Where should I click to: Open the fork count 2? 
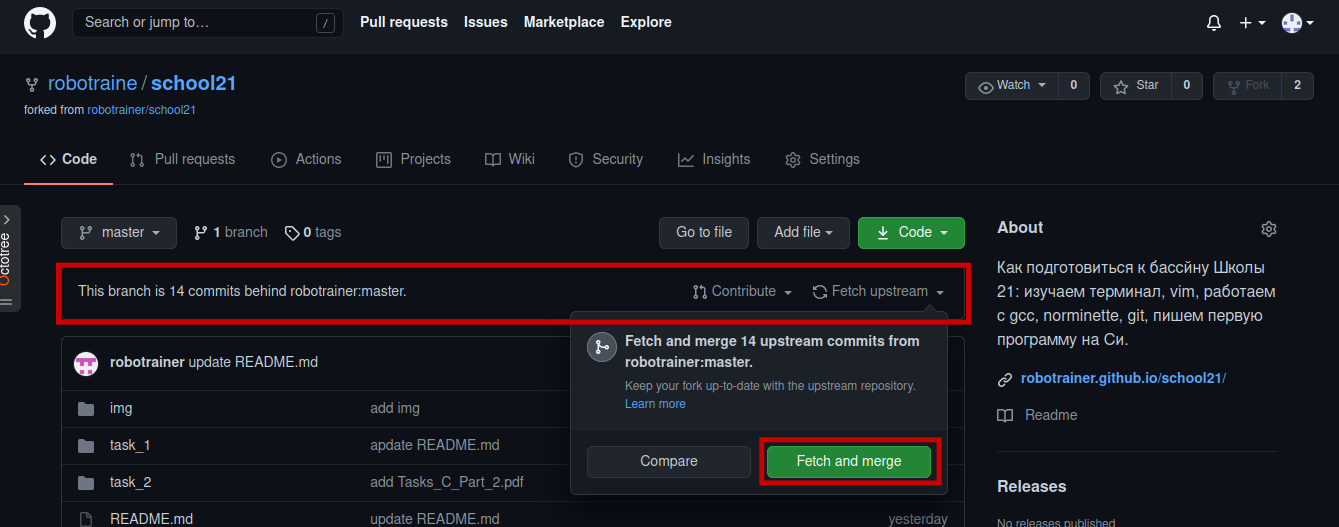1297,86
